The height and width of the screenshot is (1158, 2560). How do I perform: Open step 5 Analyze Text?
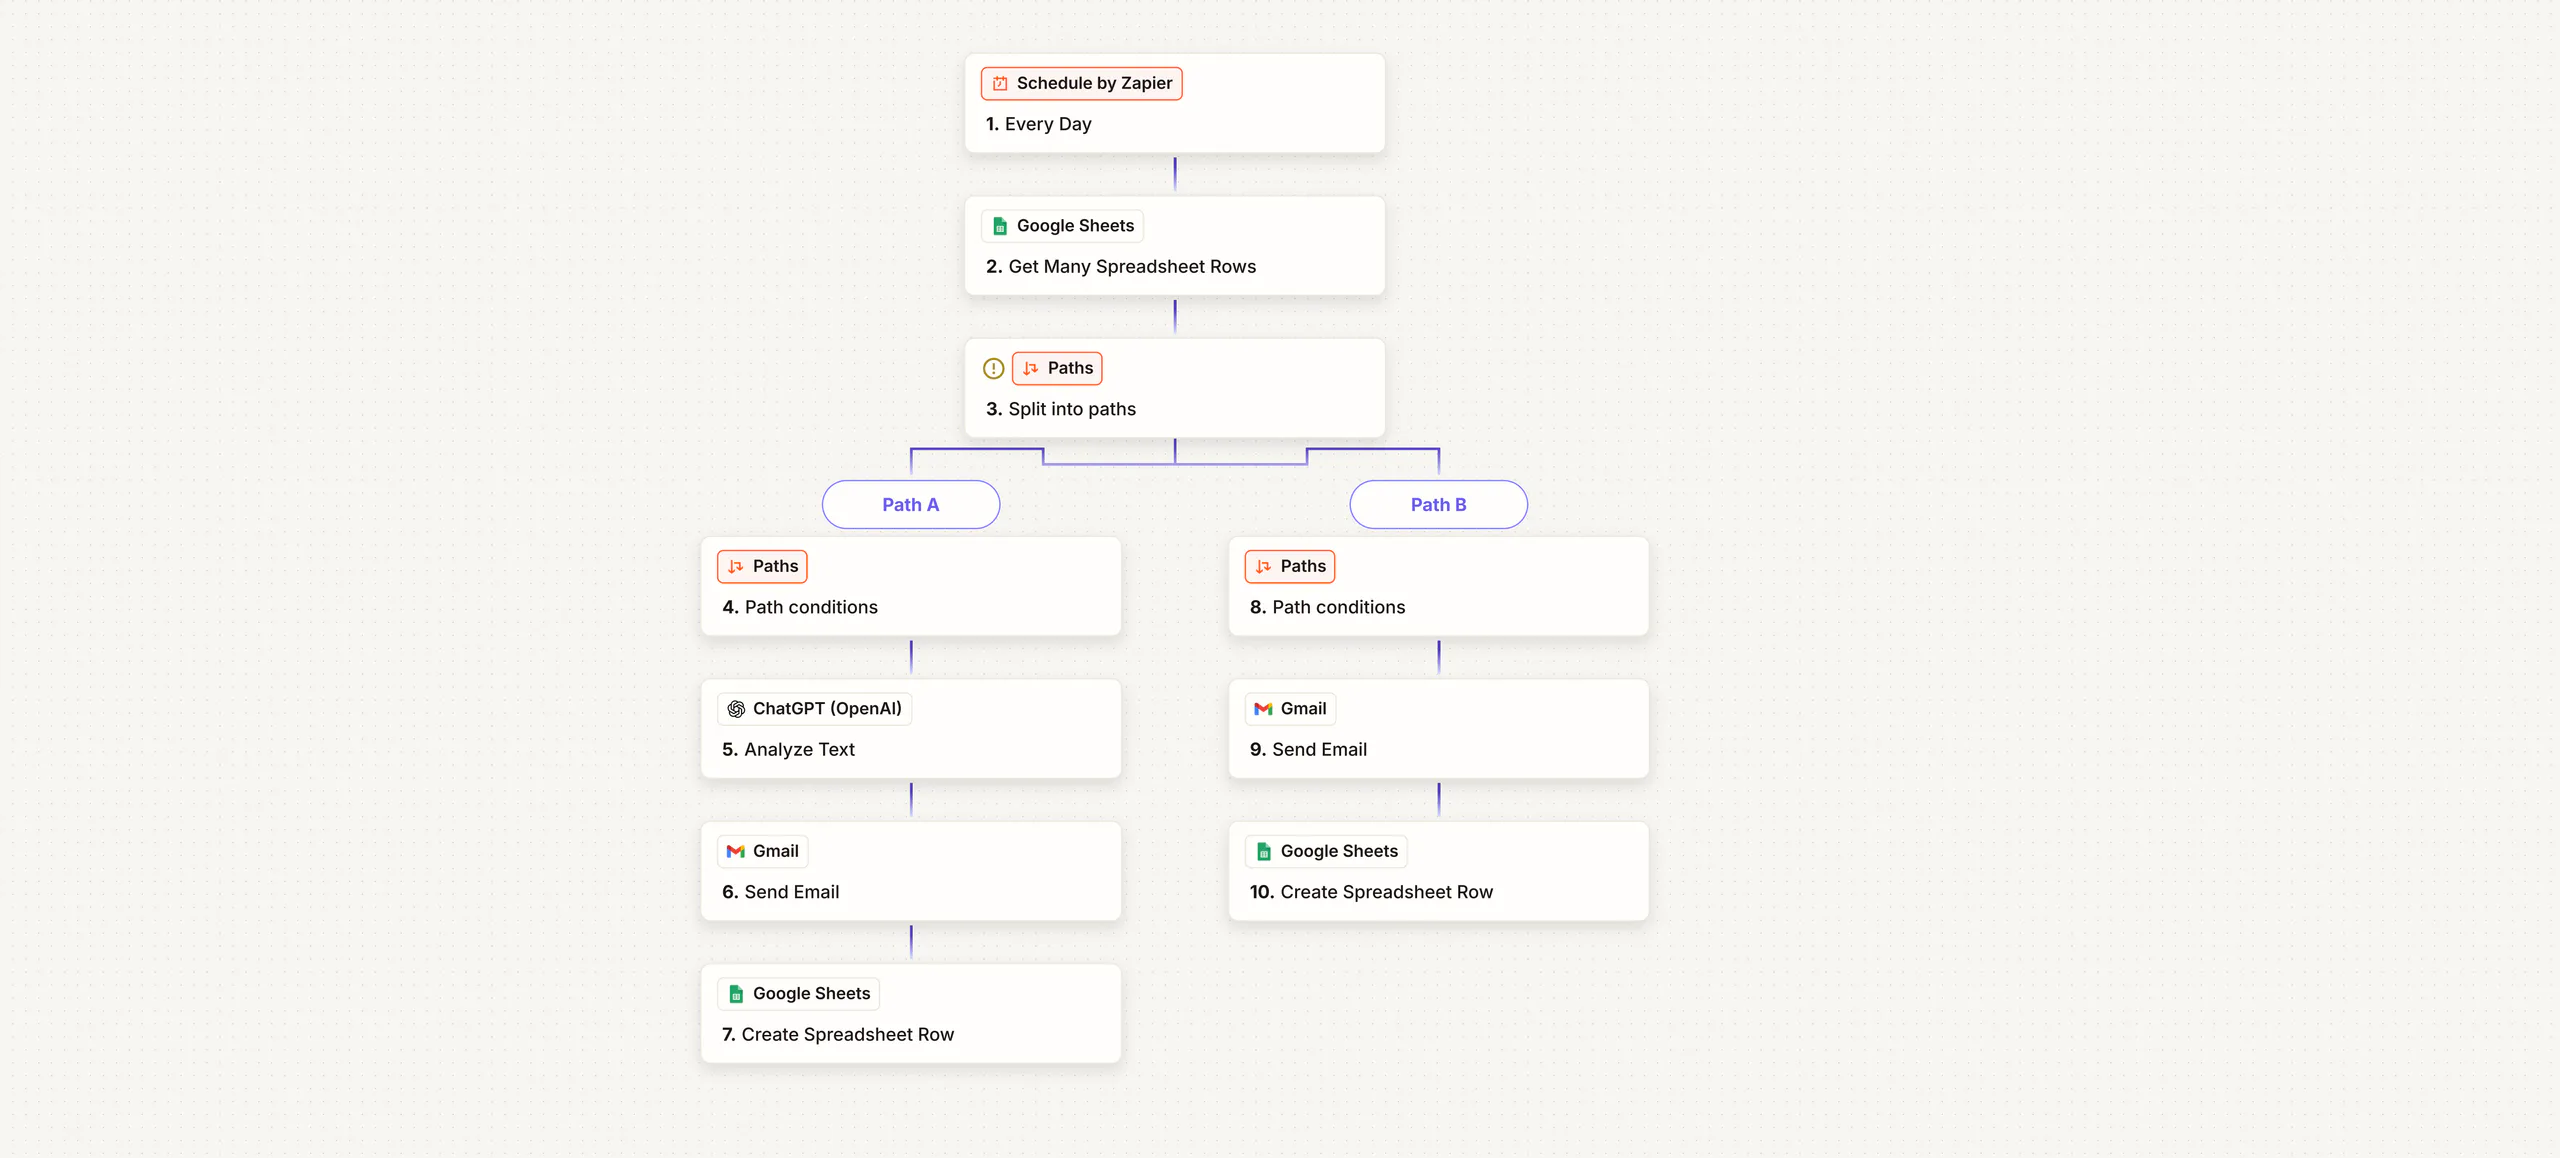[911, 729]
